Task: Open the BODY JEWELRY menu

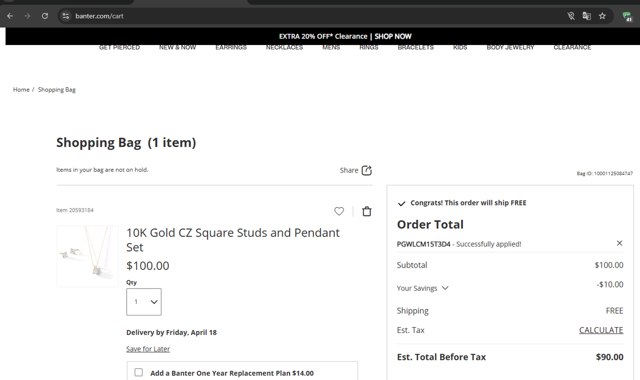Action: click(510, 47)
